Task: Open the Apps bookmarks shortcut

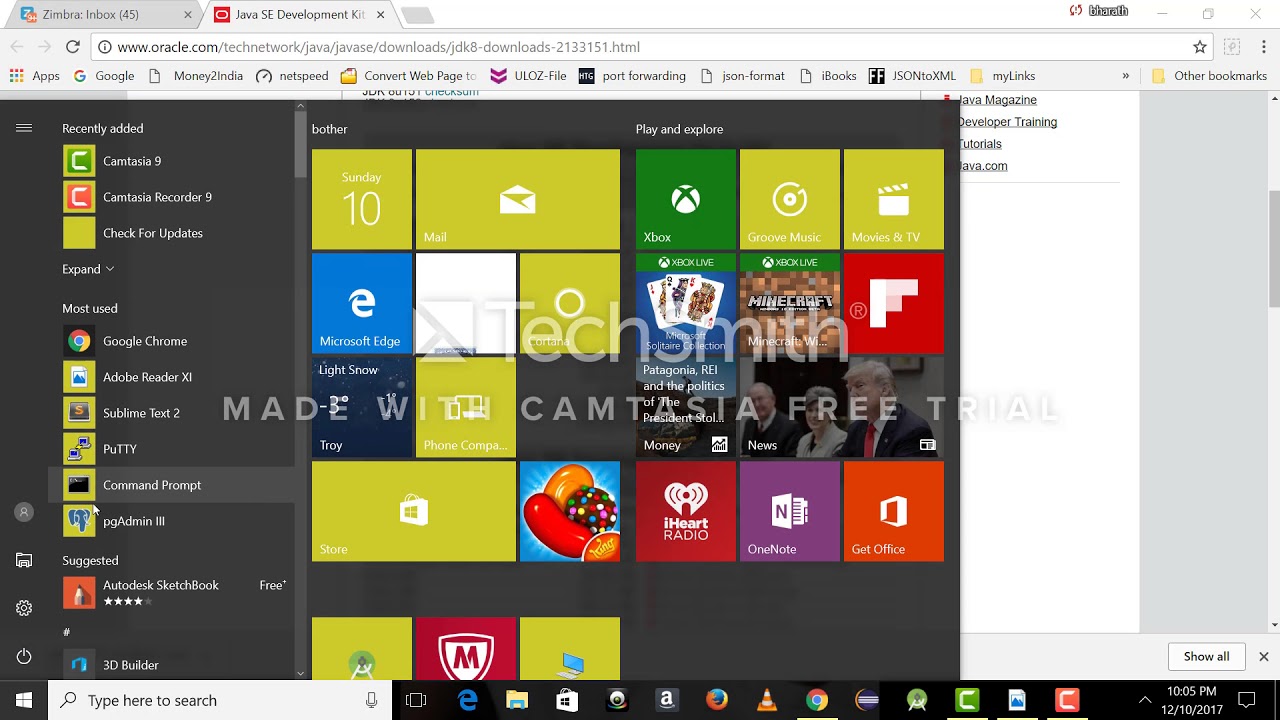Action: tap(35, 76)
